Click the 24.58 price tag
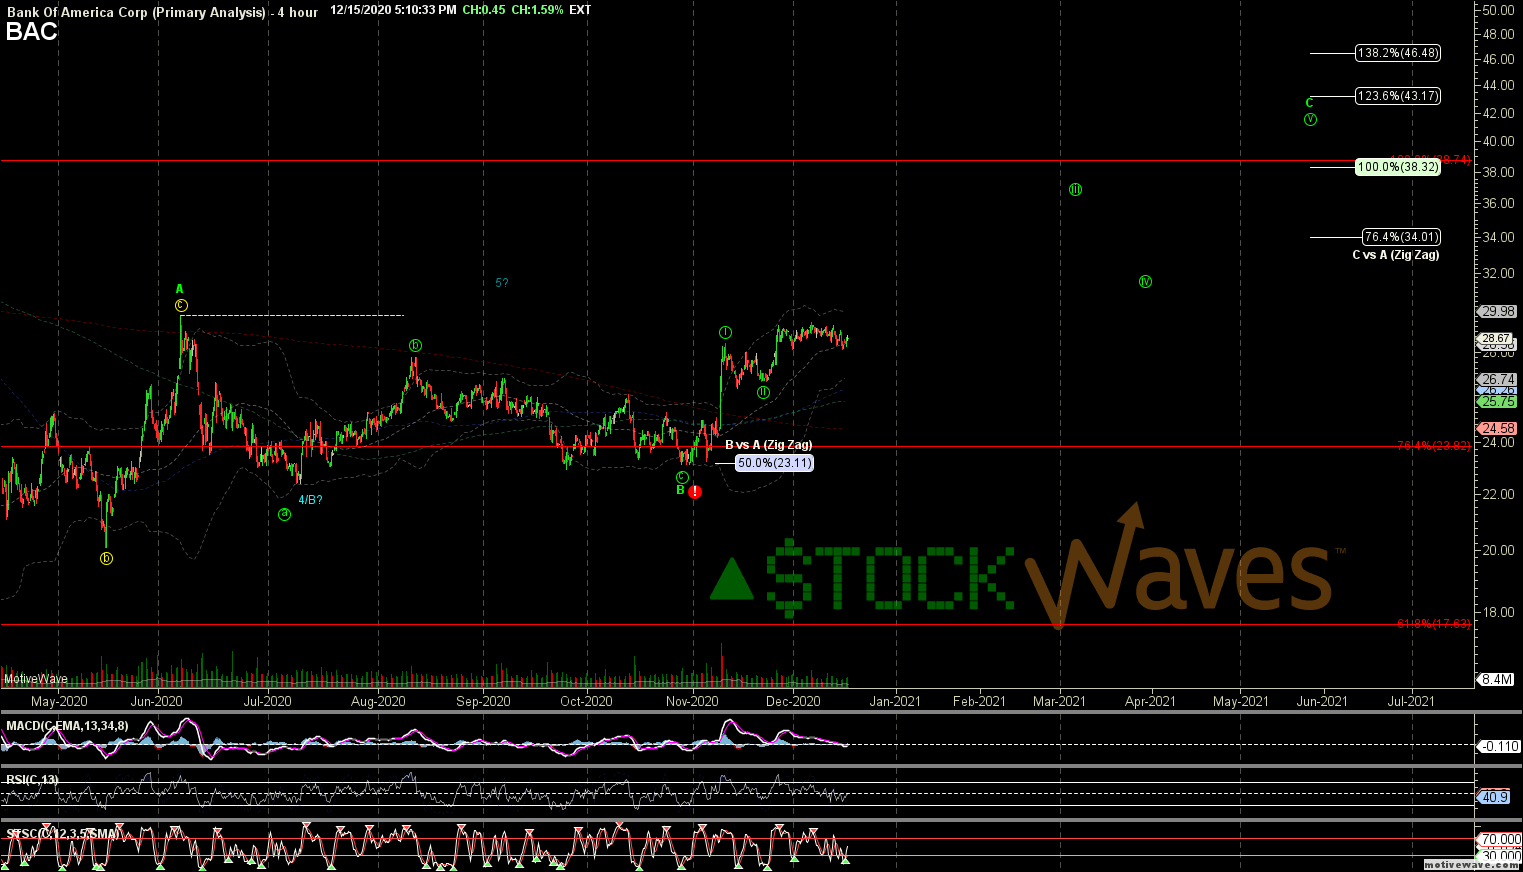Image resolution: width=1523 pixels, height=872 pixels. [1498, 428]
